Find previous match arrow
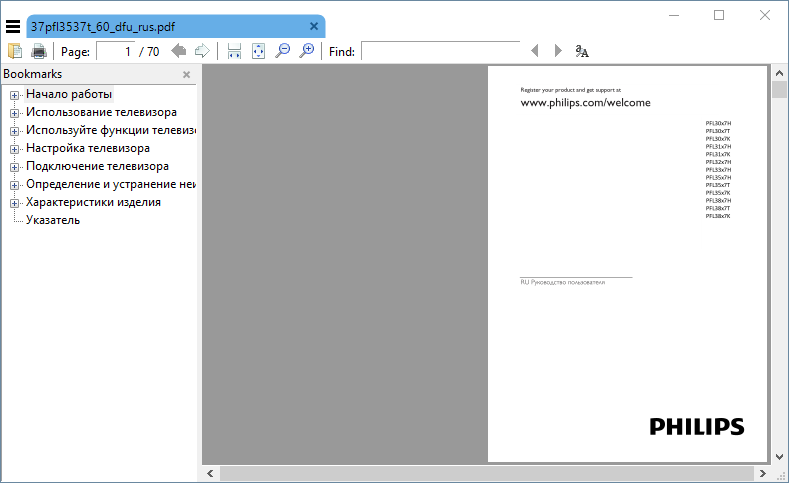Viewport: 789px width, 483px height. point(534,51)
